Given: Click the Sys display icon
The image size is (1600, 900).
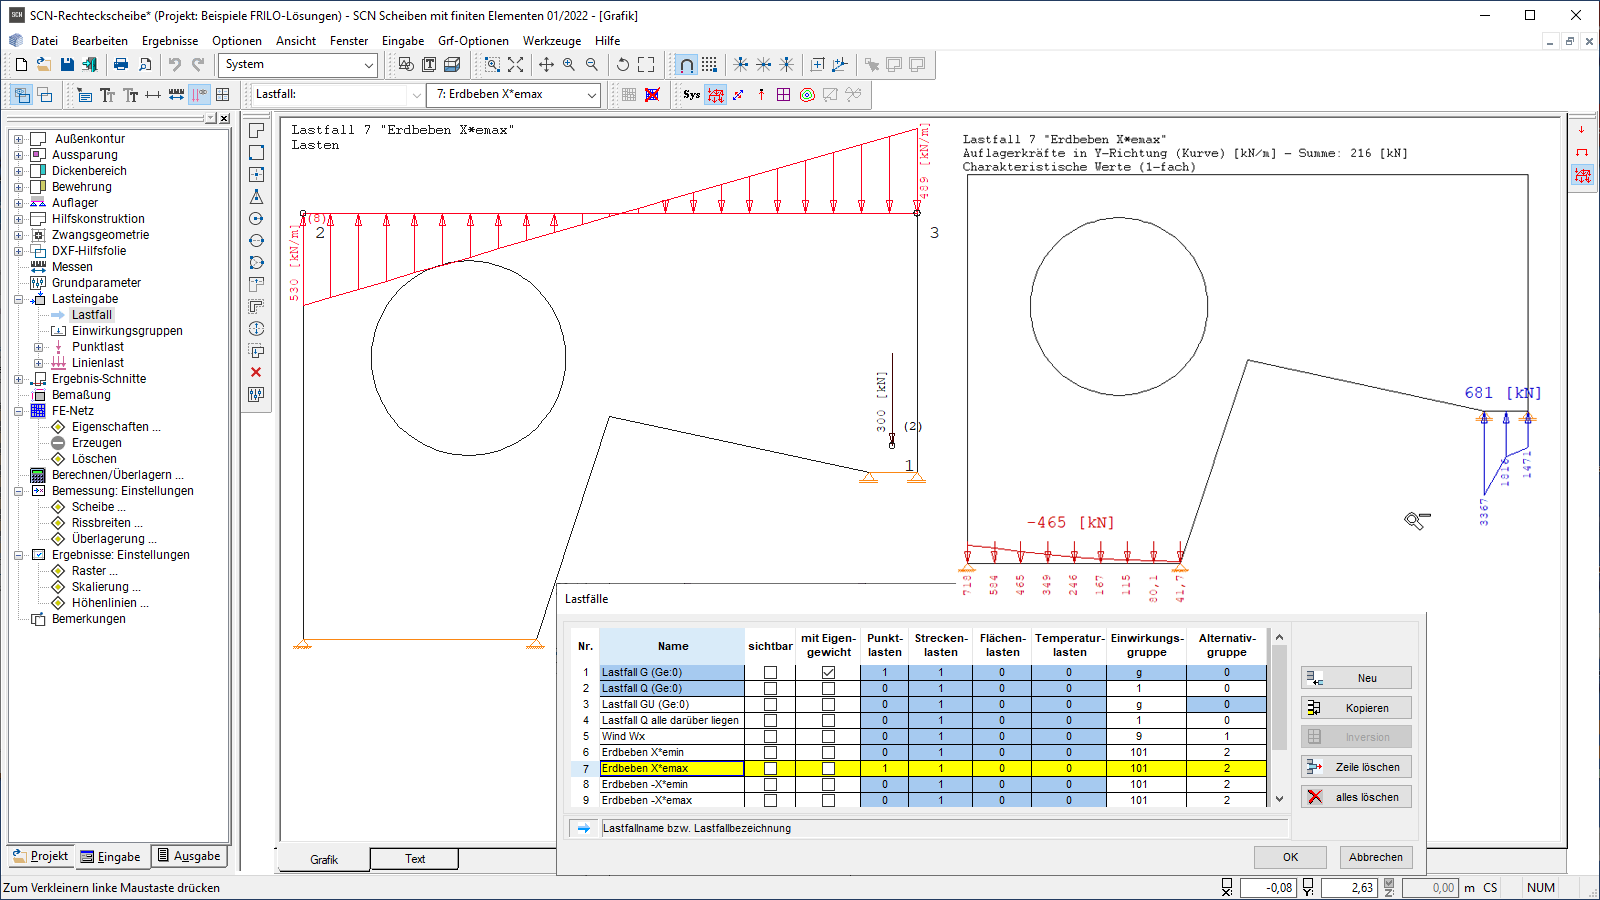Looking at the screenshot, I should coord(692,94).
